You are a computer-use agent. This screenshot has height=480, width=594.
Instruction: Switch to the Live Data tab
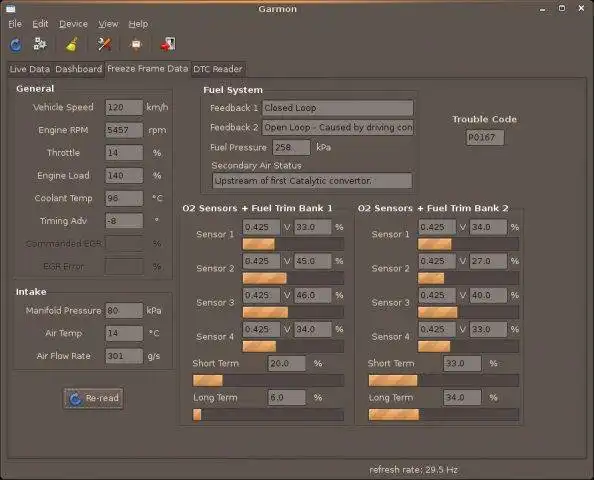(30, 69)
